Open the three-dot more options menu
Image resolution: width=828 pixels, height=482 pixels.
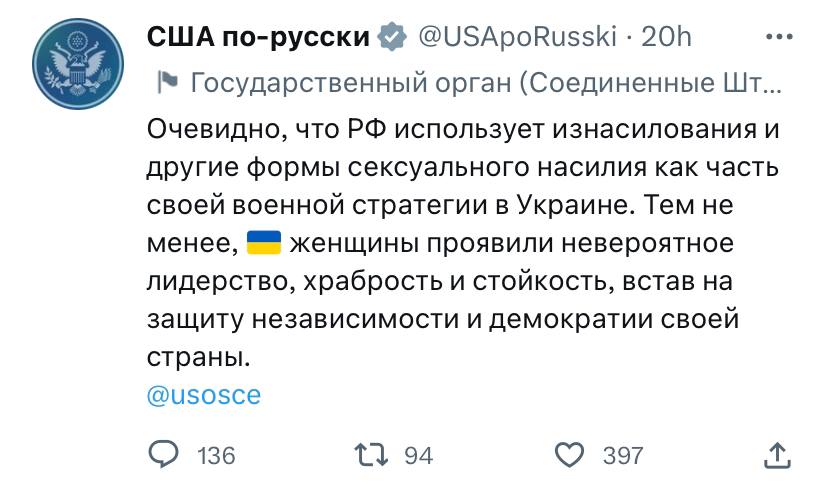778,38
